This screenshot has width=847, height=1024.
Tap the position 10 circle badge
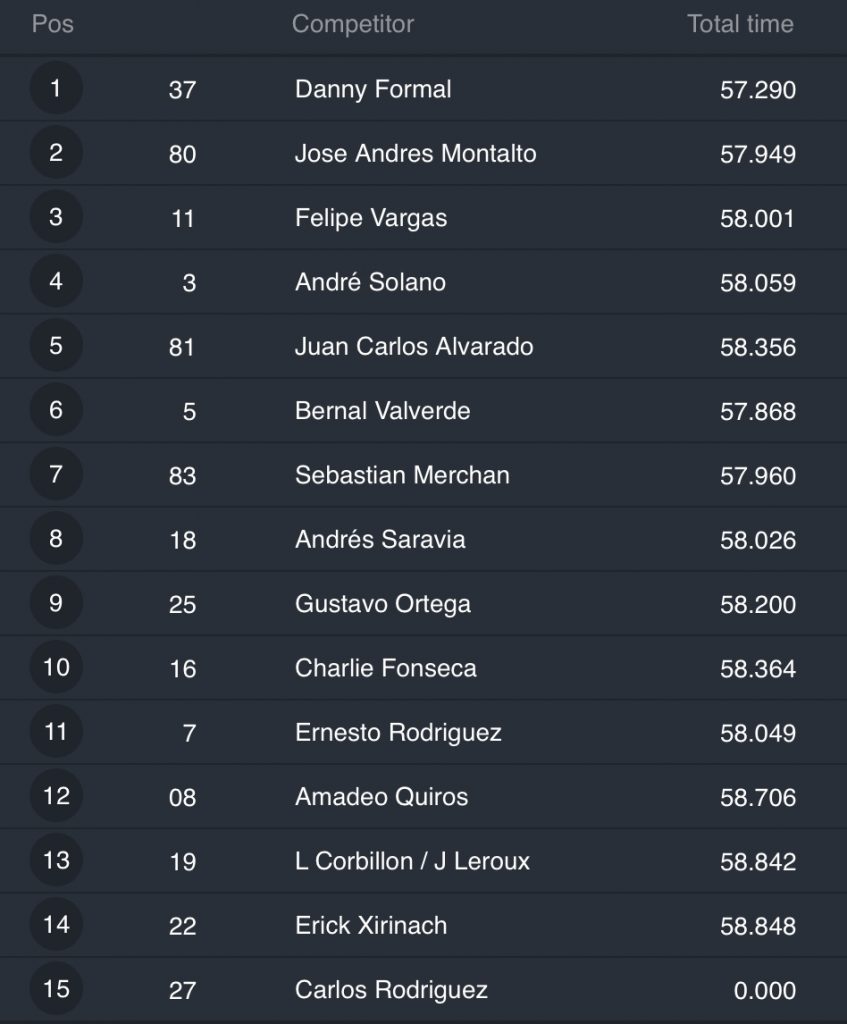[56, 667]
